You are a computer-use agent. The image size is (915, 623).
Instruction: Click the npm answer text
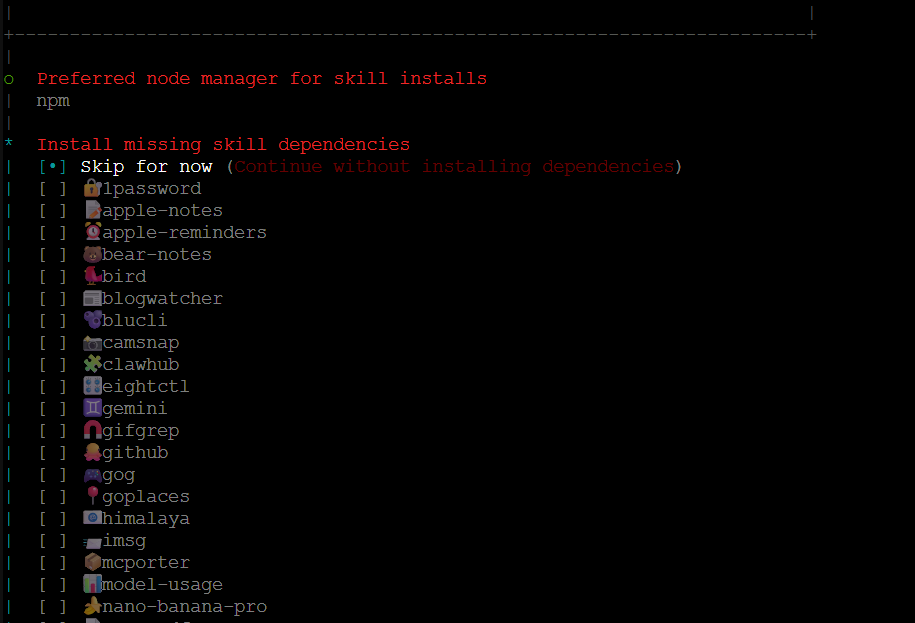(x=53, y=100)
